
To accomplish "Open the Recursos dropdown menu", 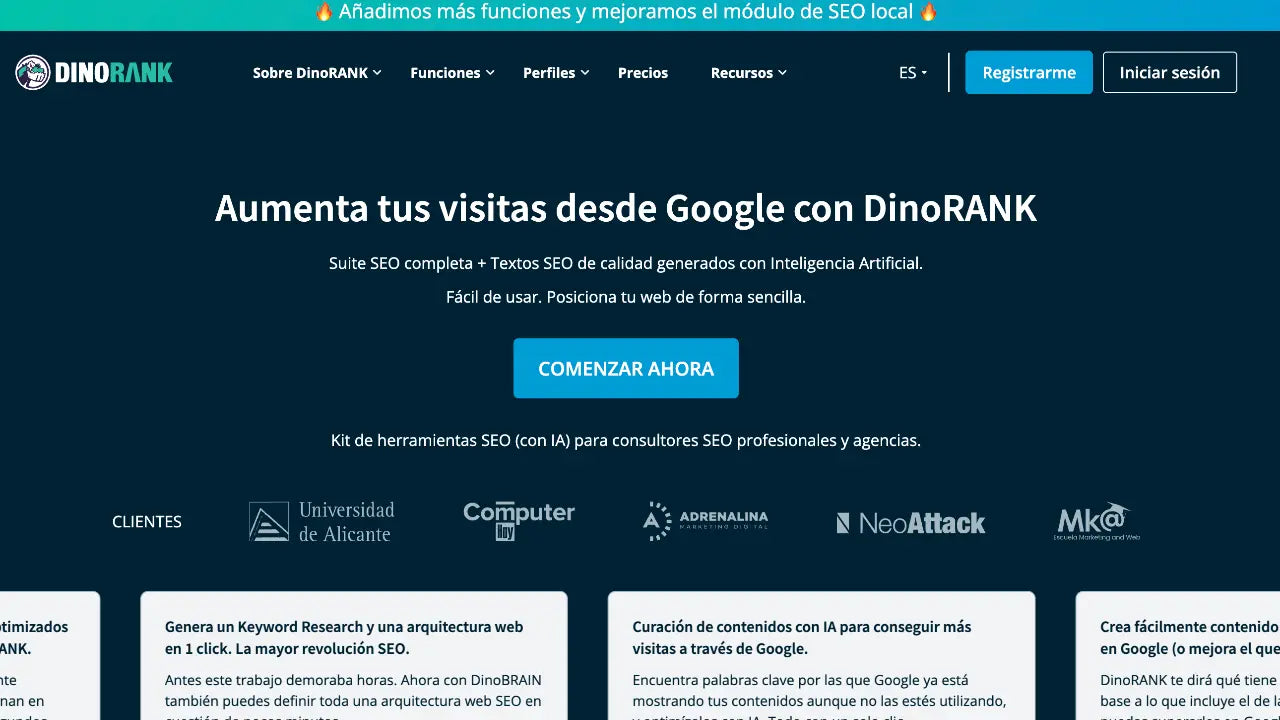I will 742,72.
